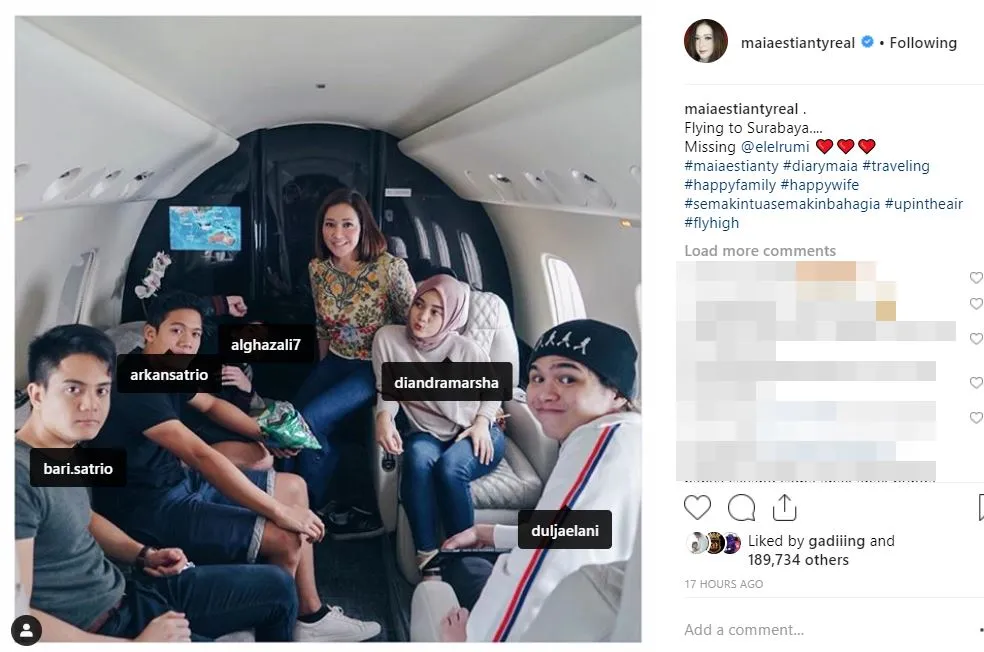Open the alghazali7 photo tag
The height and width of the screenshot is (652, 984).
click(266, 344)
